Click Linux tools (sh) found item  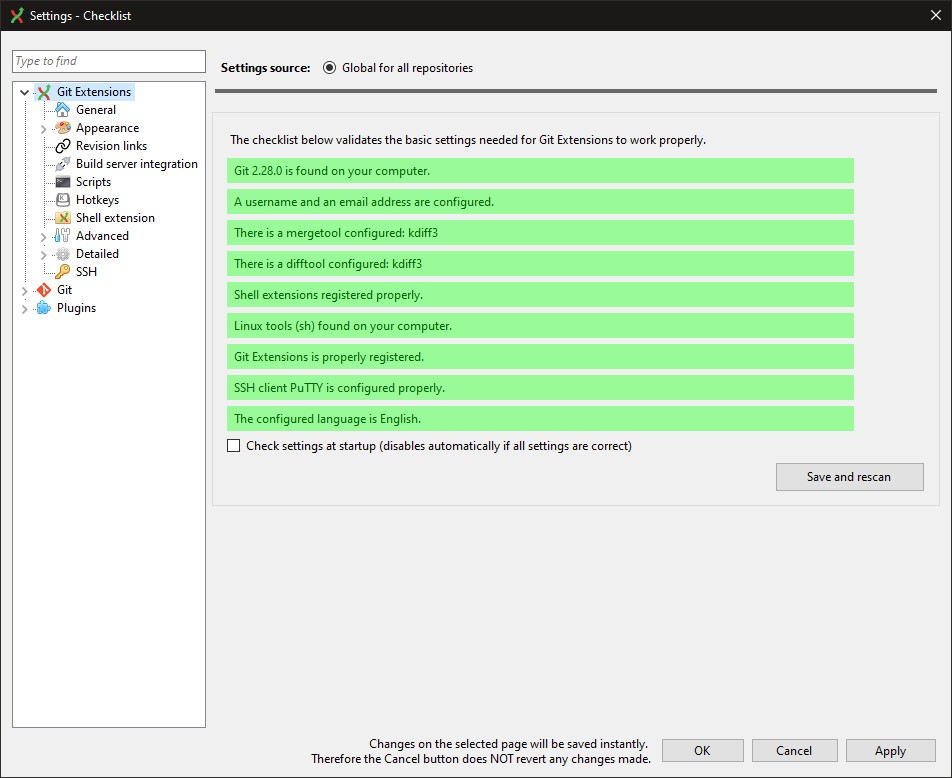click(540, 326)
